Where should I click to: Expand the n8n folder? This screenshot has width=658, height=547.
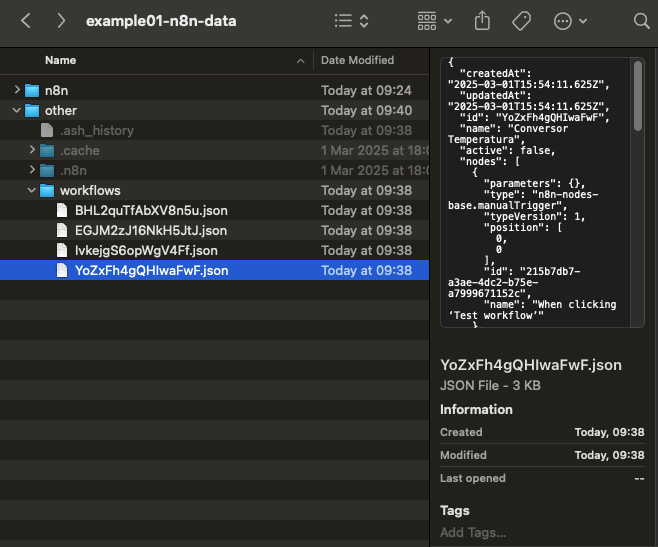[x=17, y=89]
